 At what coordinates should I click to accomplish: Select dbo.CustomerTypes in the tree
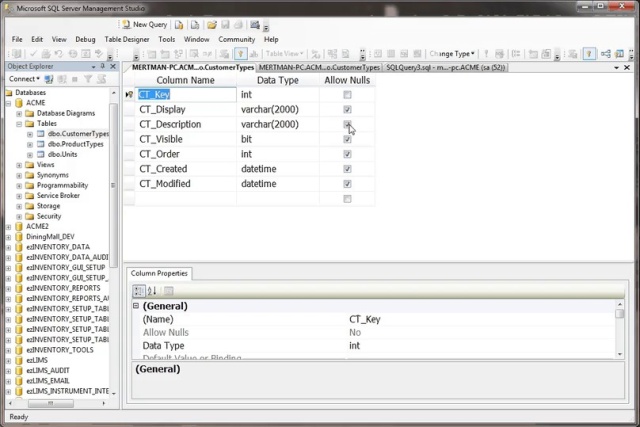[78, 134]
